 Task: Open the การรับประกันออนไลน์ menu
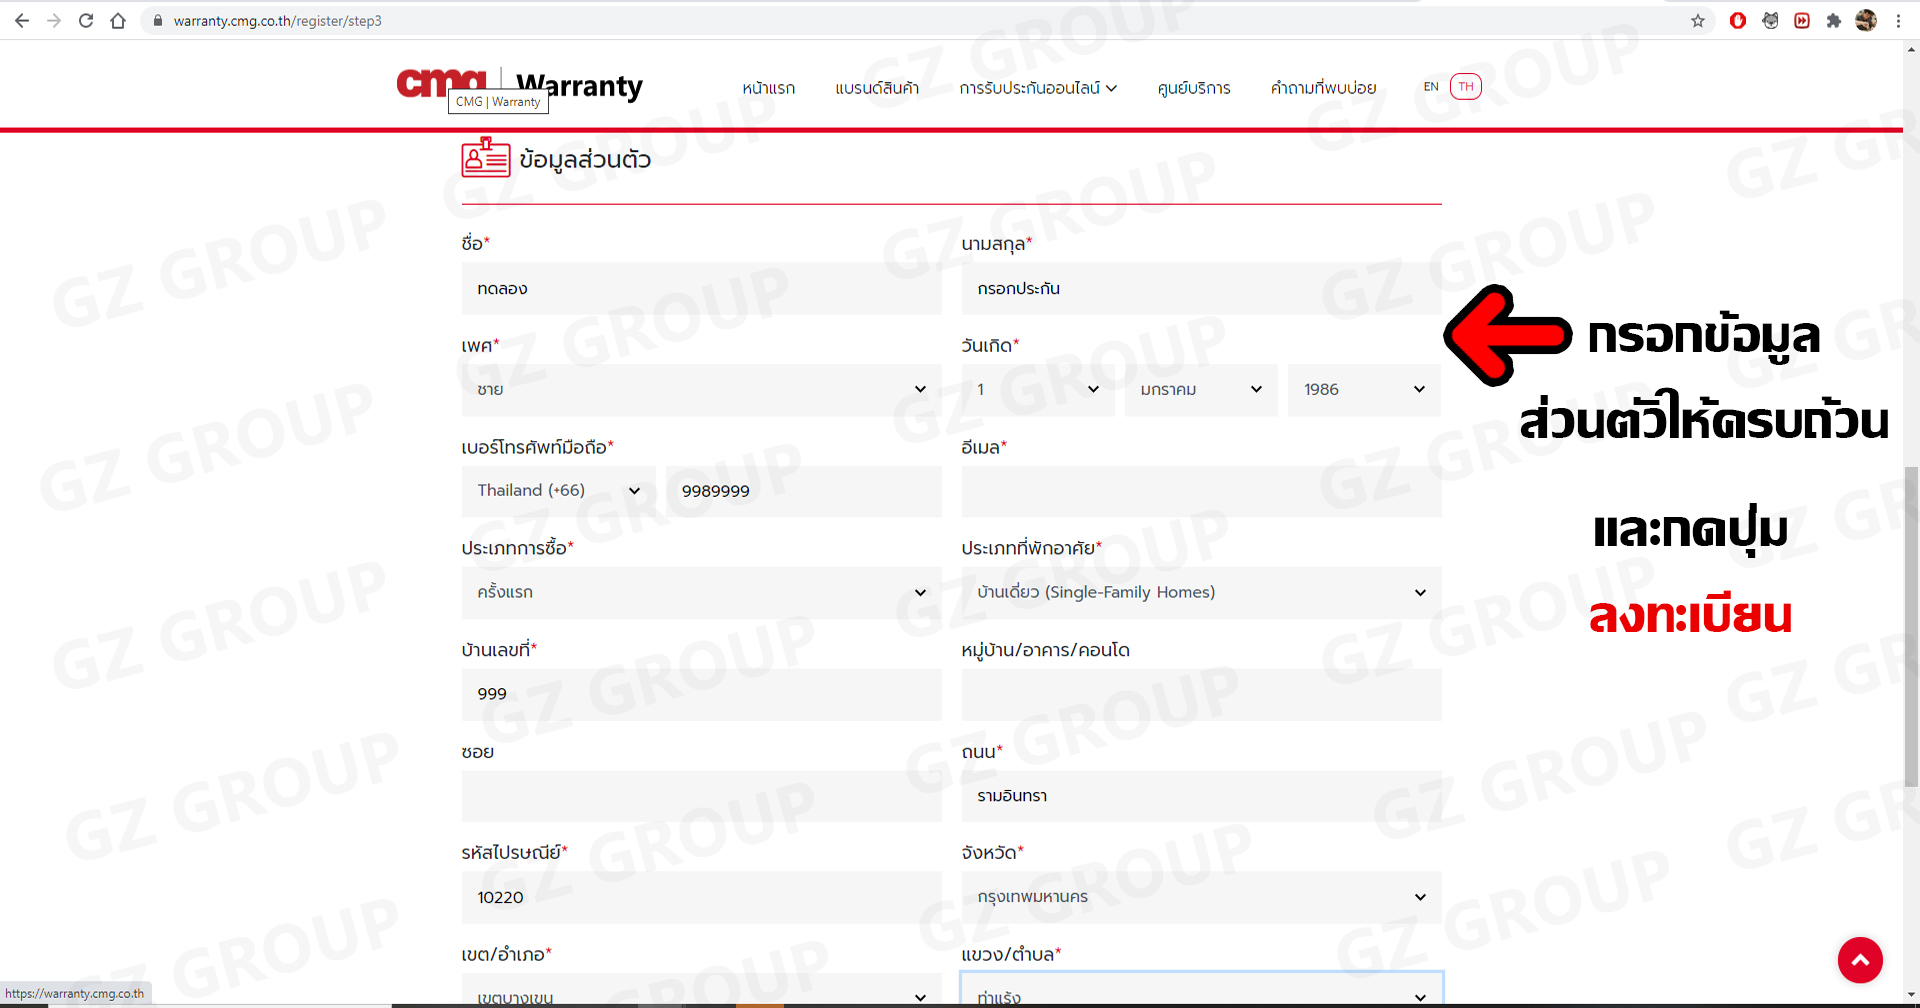[x=1037, y=88]
